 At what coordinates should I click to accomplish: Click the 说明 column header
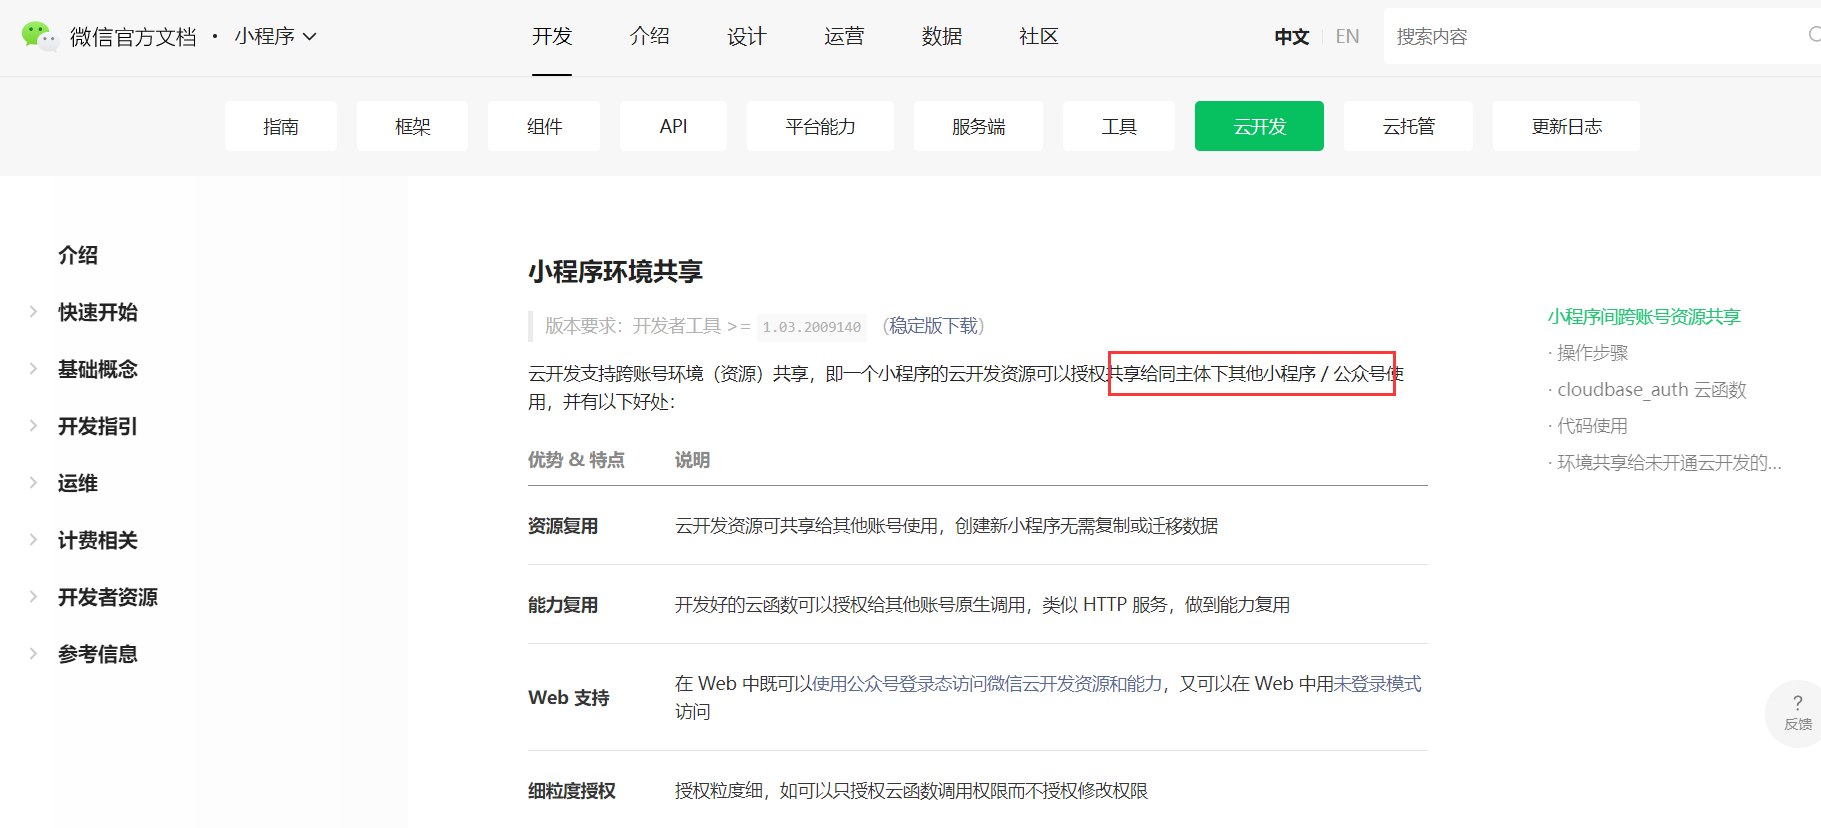[692, 460]
